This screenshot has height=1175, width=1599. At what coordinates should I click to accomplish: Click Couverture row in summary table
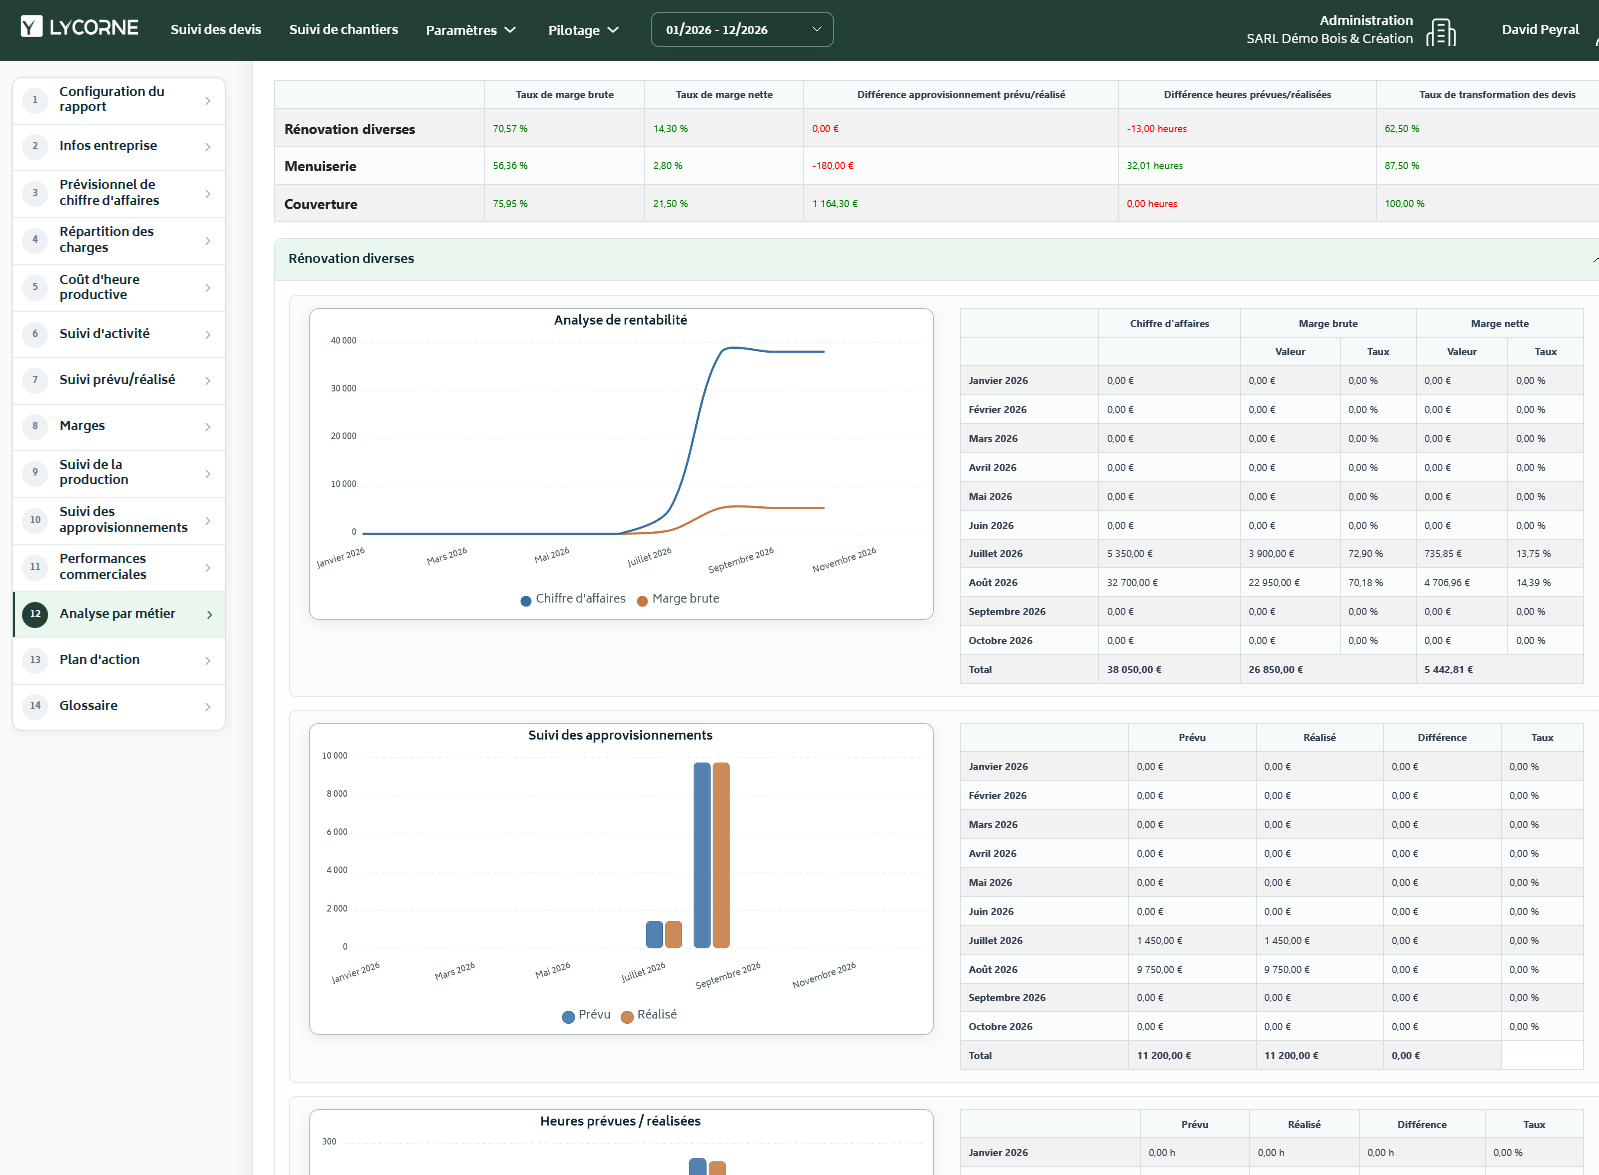click(x=936, y=203)
